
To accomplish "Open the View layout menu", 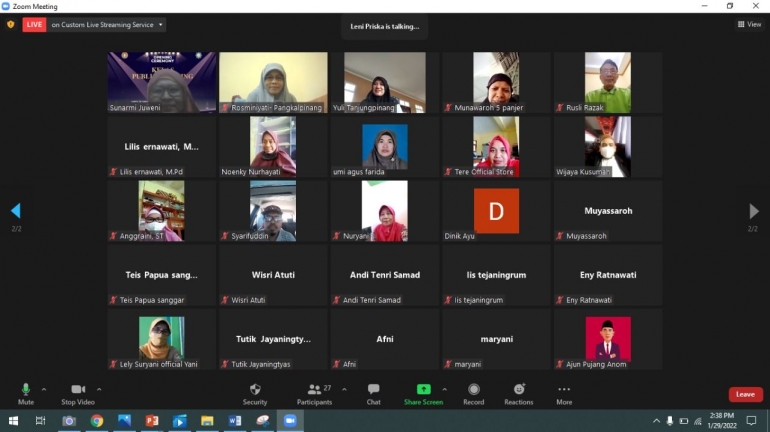I will pos(749,24).
